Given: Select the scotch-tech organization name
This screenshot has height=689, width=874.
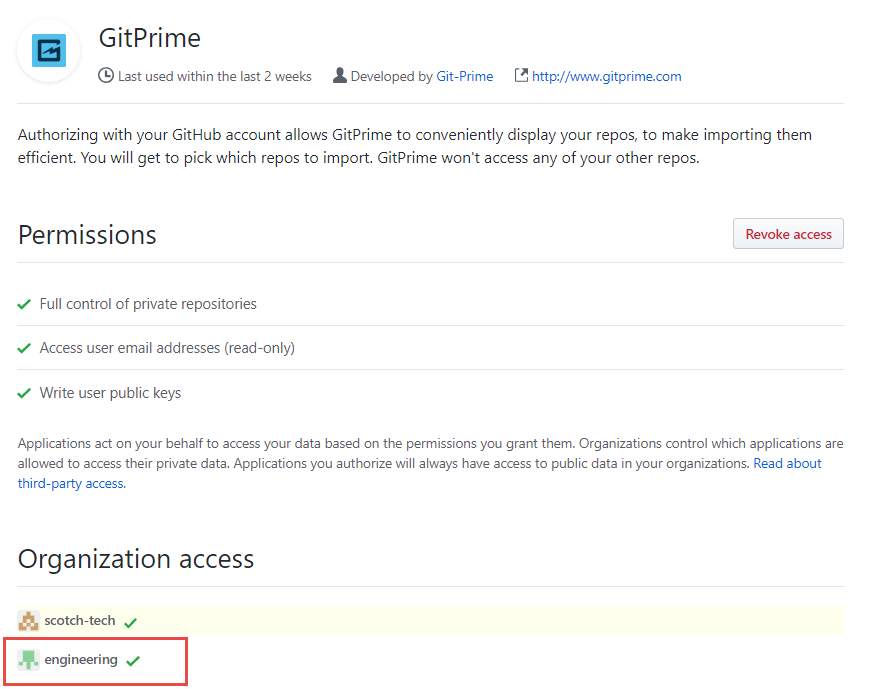Looking at the screenshot, I should (80, 620).
